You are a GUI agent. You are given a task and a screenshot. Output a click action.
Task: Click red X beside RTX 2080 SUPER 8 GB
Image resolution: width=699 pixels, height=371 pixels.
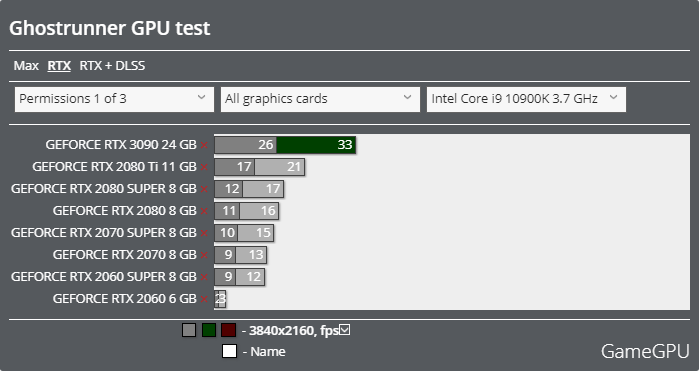[x=204, y=189]
